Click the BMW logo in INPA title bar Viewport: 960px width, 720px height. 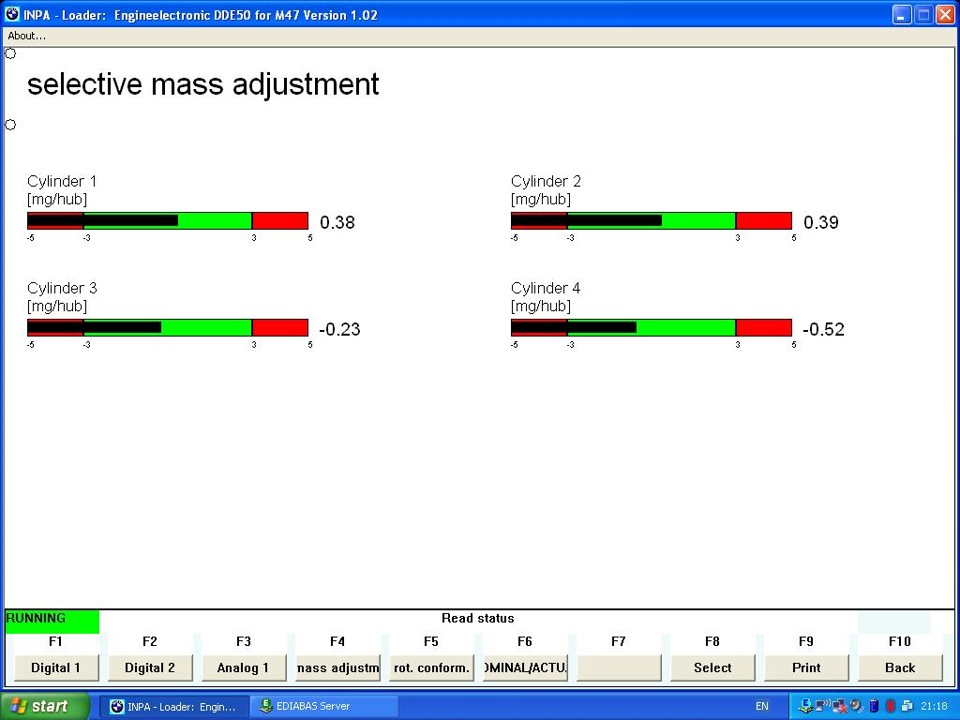coord(12,14)
